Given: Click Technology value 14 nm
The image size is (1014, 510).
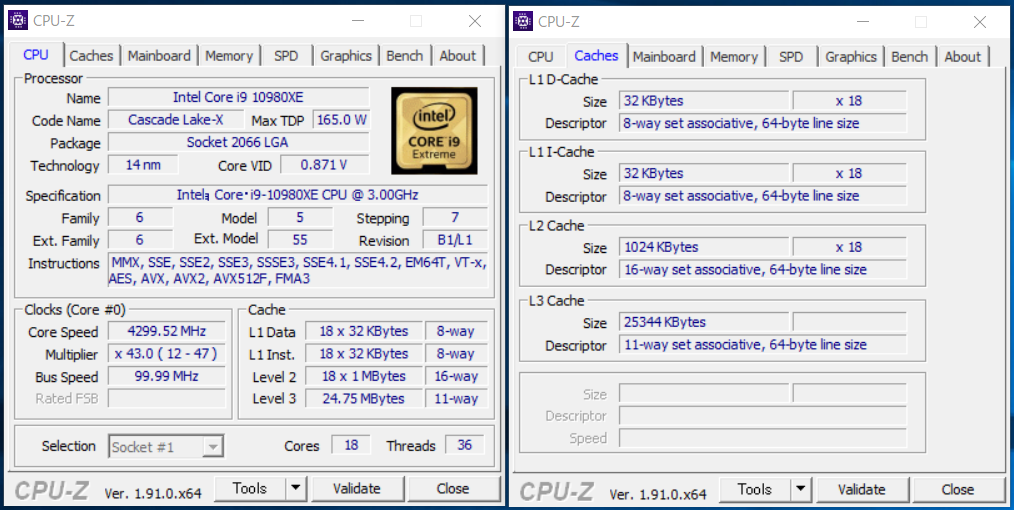Looking at the screenshot, I should (143, 165).
